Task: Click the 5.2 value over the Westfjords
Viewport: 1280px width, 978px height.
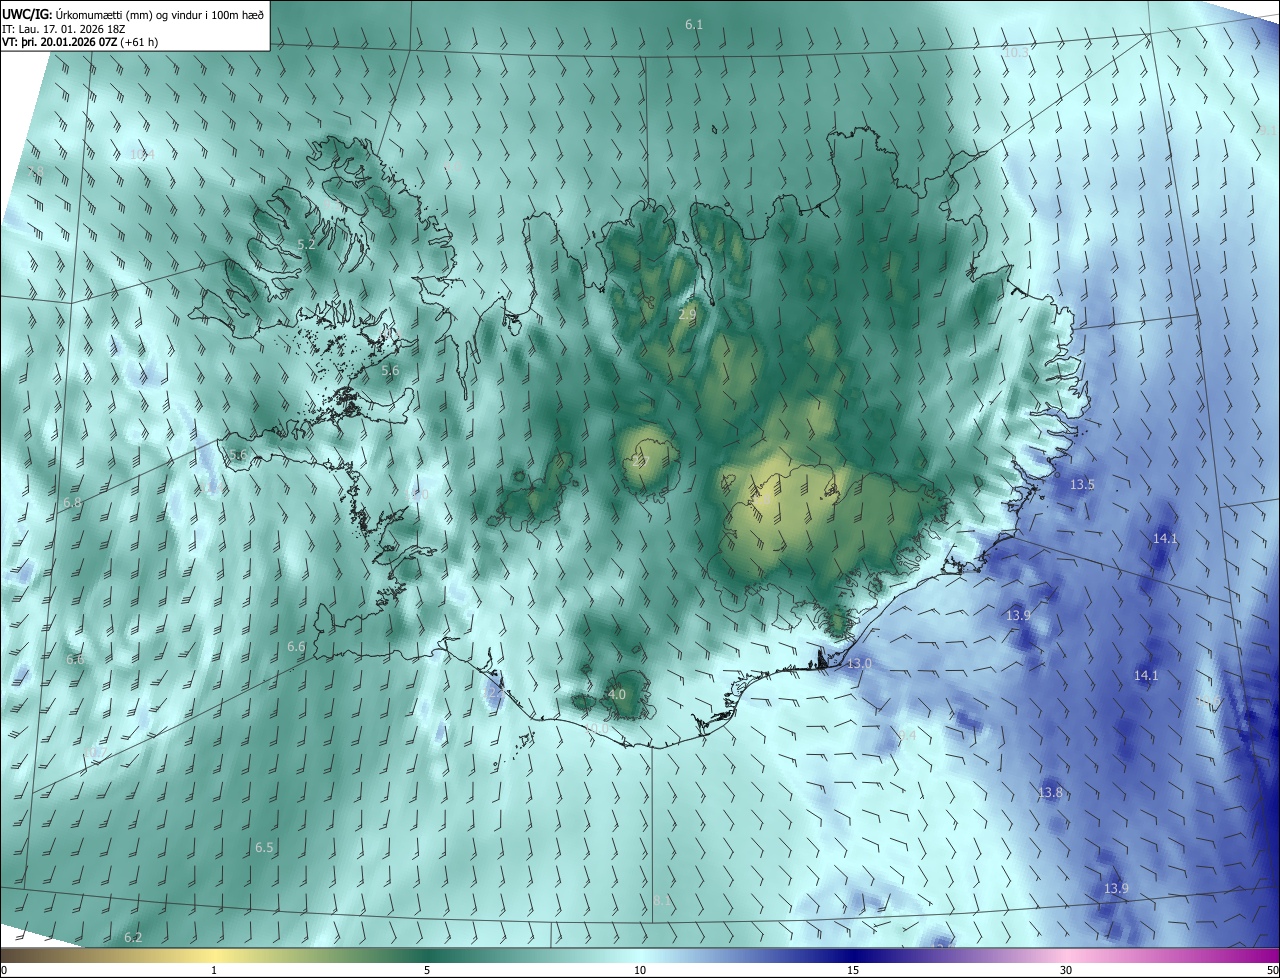Action: (306, 244)
